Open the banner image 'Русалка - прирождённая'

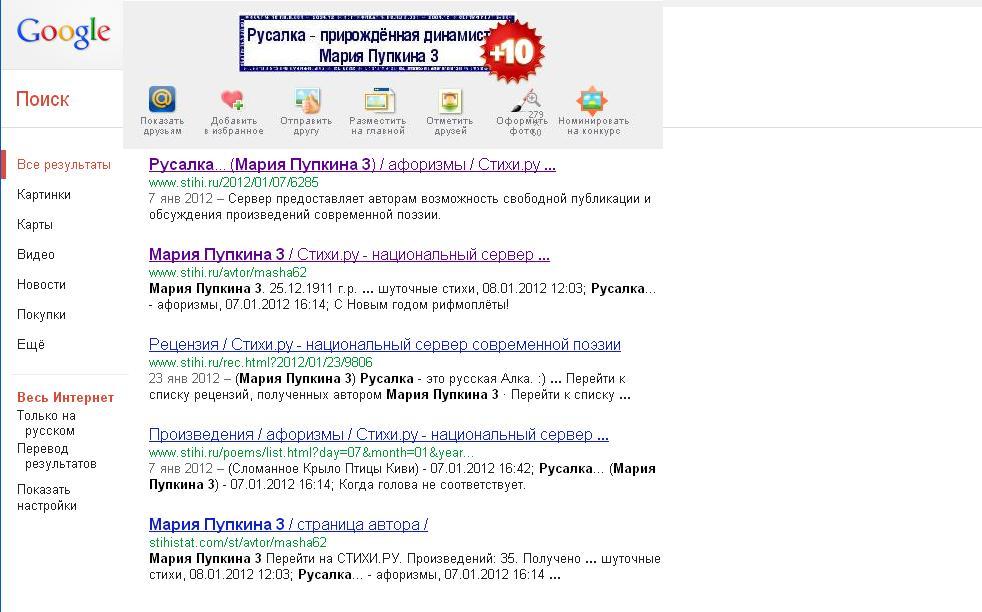coord(360,43)
